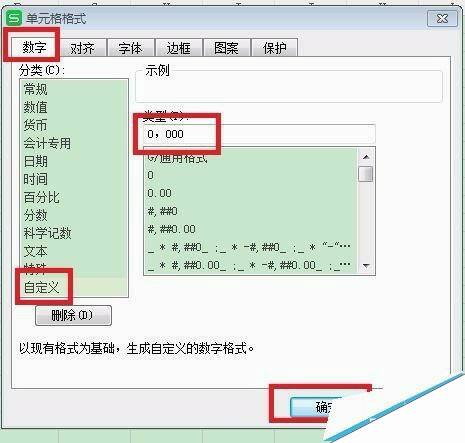Open the 保护 tab
Screen dimensions: 465x443
(x=274, y=48)
